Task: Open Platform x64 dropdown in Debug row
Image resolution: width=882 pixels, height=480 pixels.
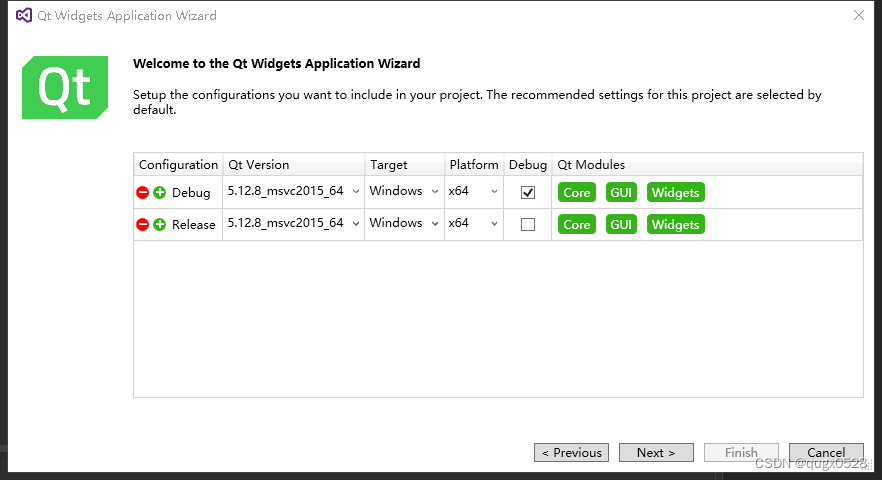Action: click(474, 191)
